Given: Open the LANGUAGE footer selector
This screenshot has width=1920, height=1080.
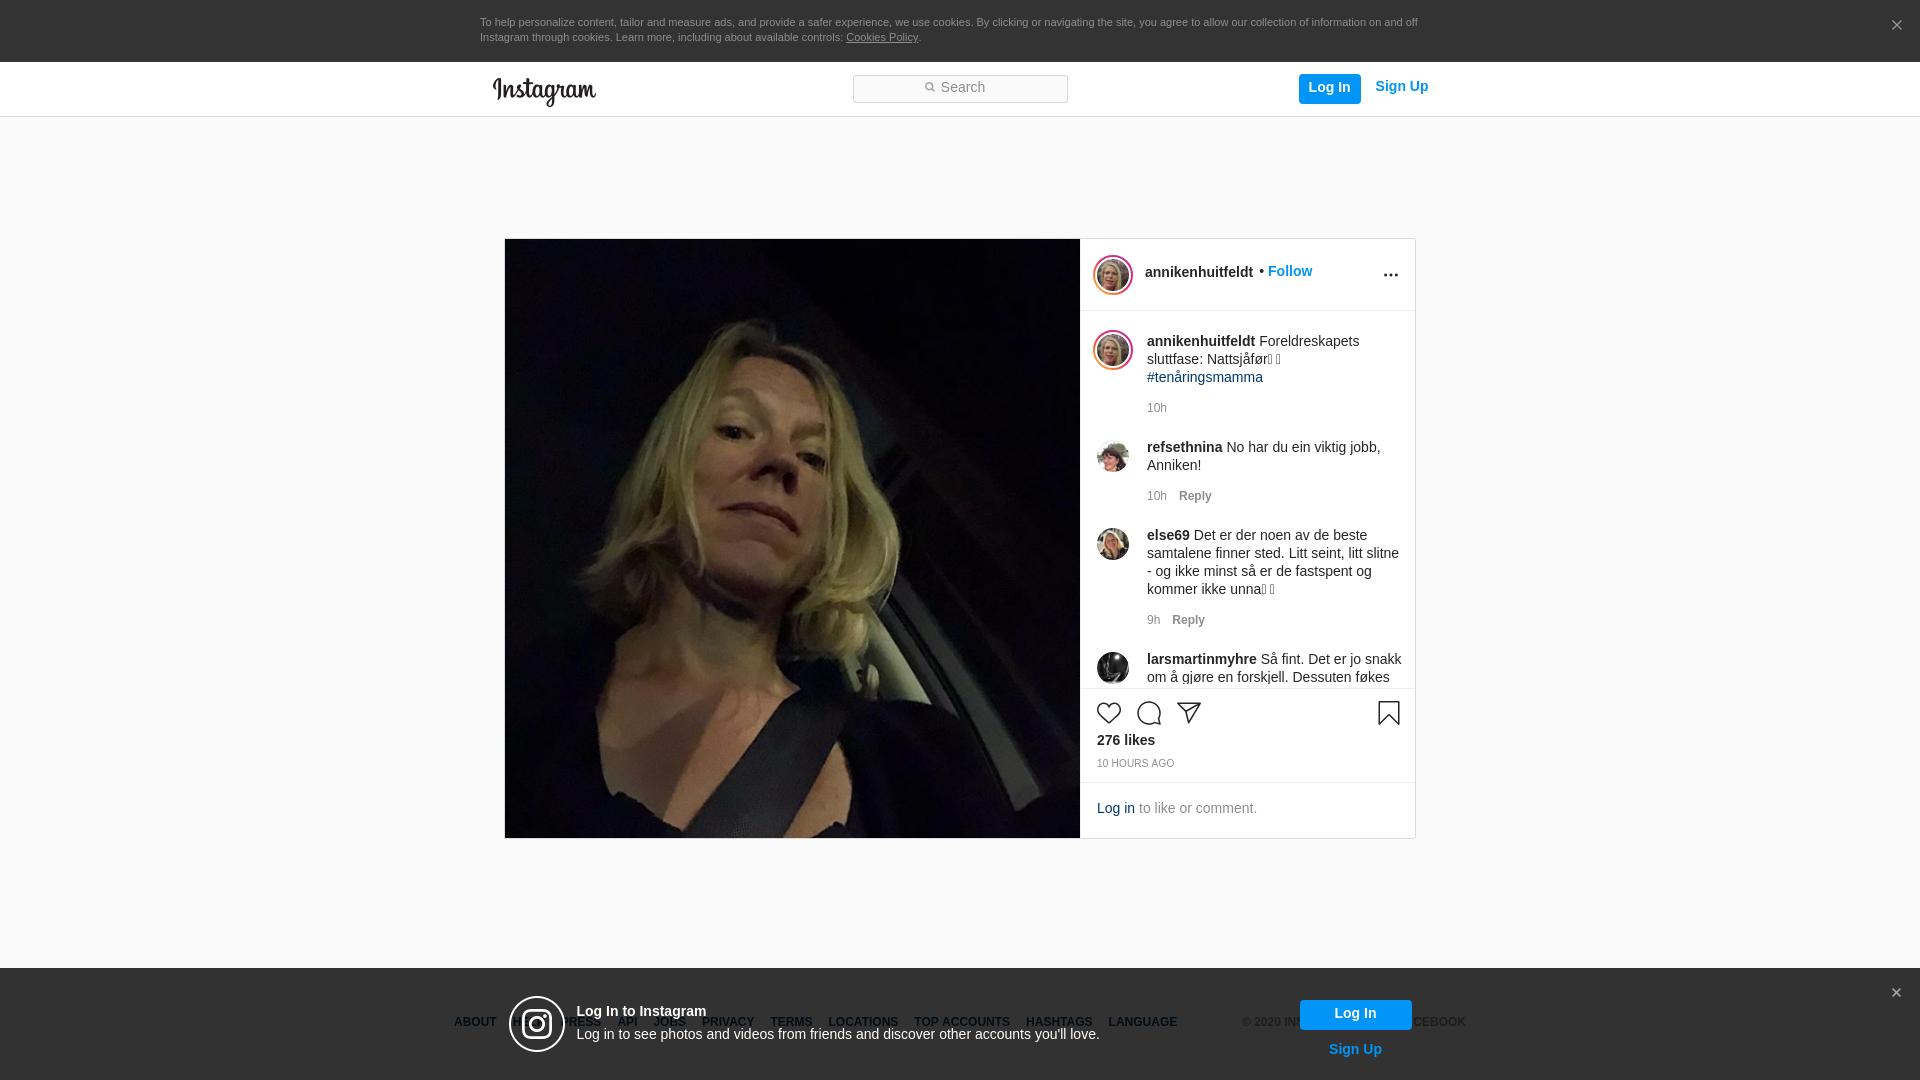Looking at the screenshot, I should (1143, 1022).
